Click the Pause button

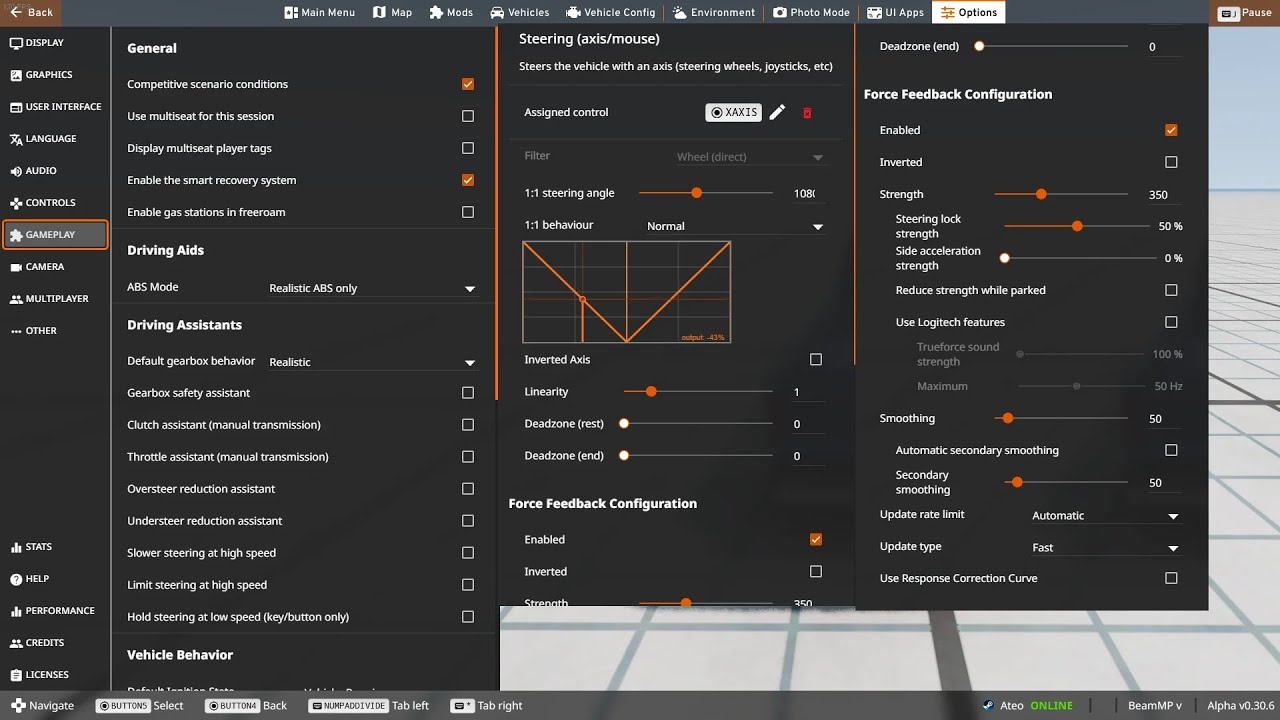(x=1244, y=12)
